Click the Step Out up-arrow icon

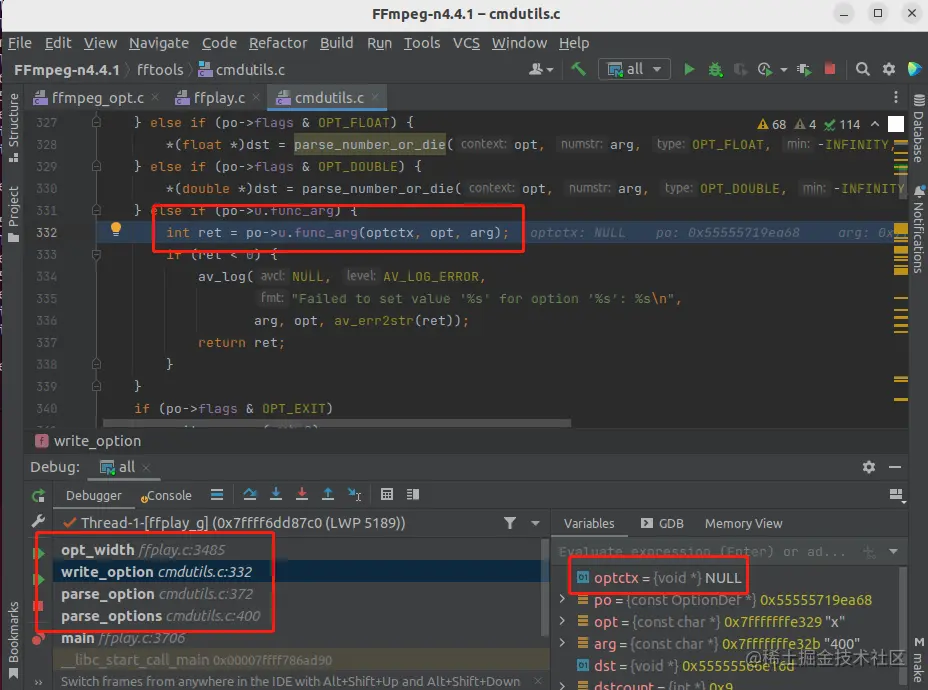[x=328, y=494]
